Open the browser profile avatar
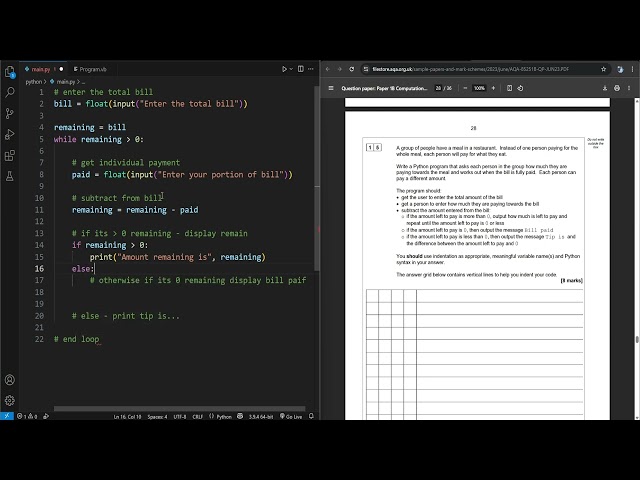 pos(620,69)
